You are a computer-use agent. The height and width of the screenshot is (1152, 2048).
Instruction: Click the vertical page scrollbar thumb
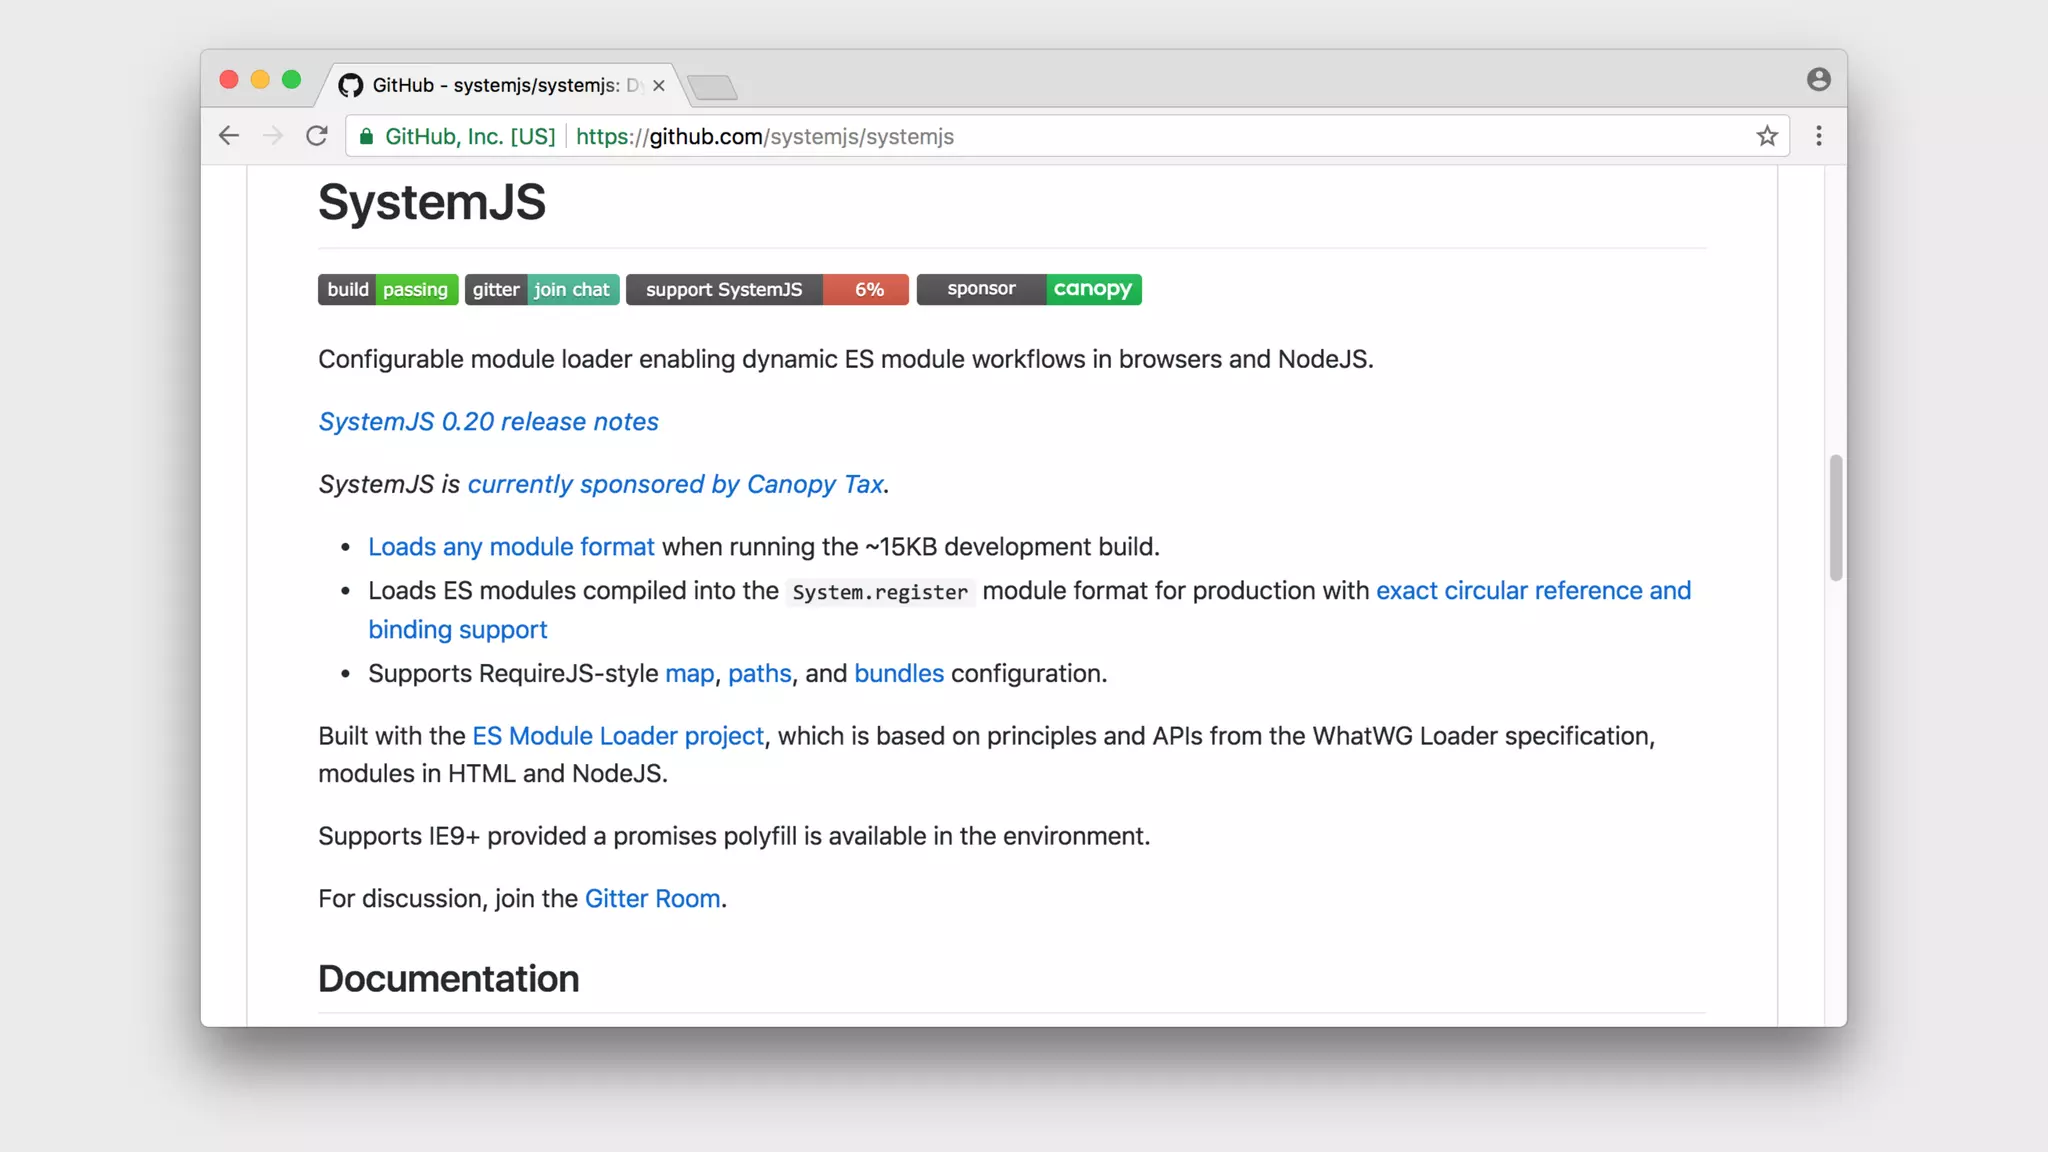tap(1835, 517)
